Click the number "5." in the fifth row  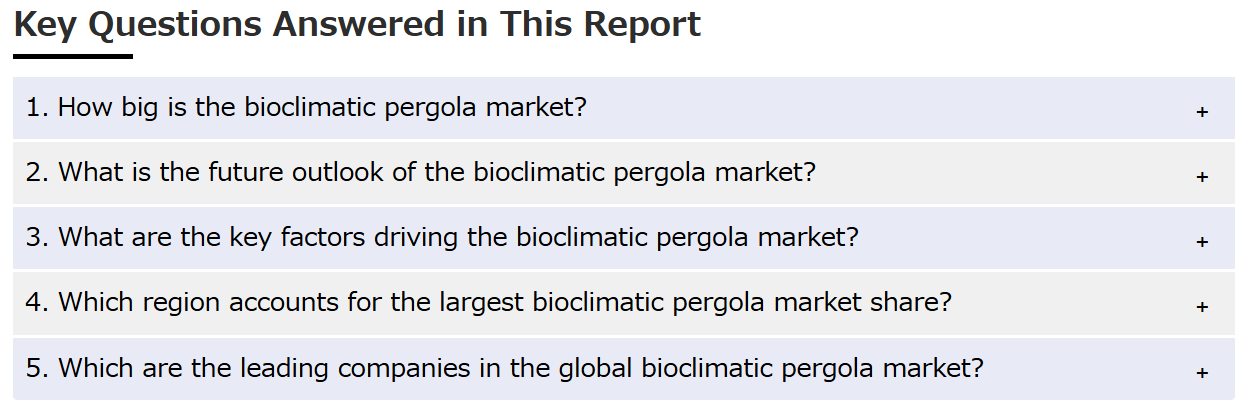tap(38, 368)
